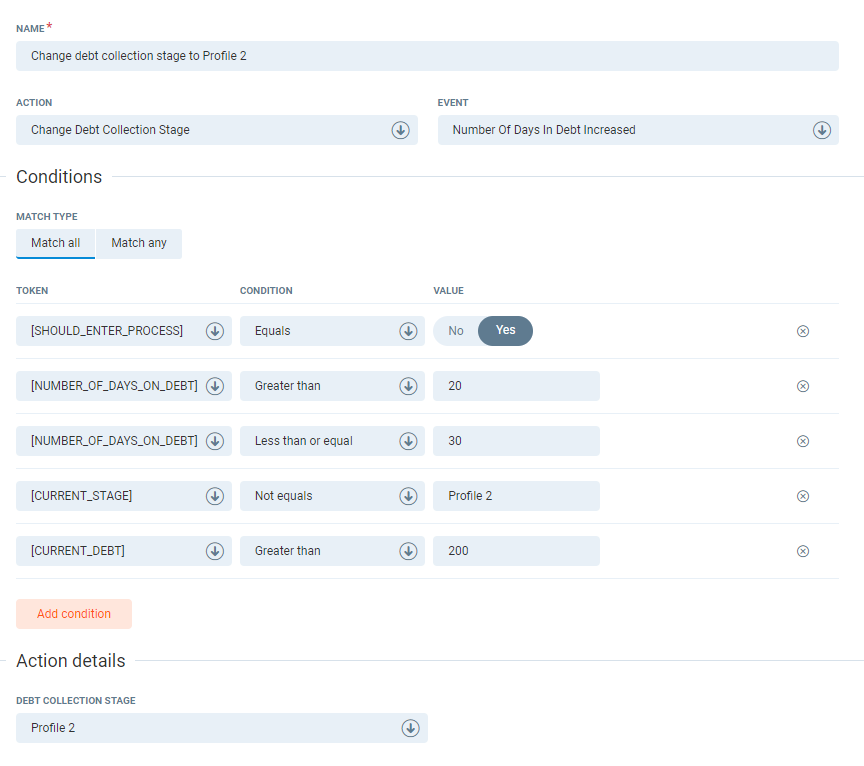Remove the CURRENT_DEBT condition row
Image resolution: width=864 pixels, height=766 pixels.
802,551
